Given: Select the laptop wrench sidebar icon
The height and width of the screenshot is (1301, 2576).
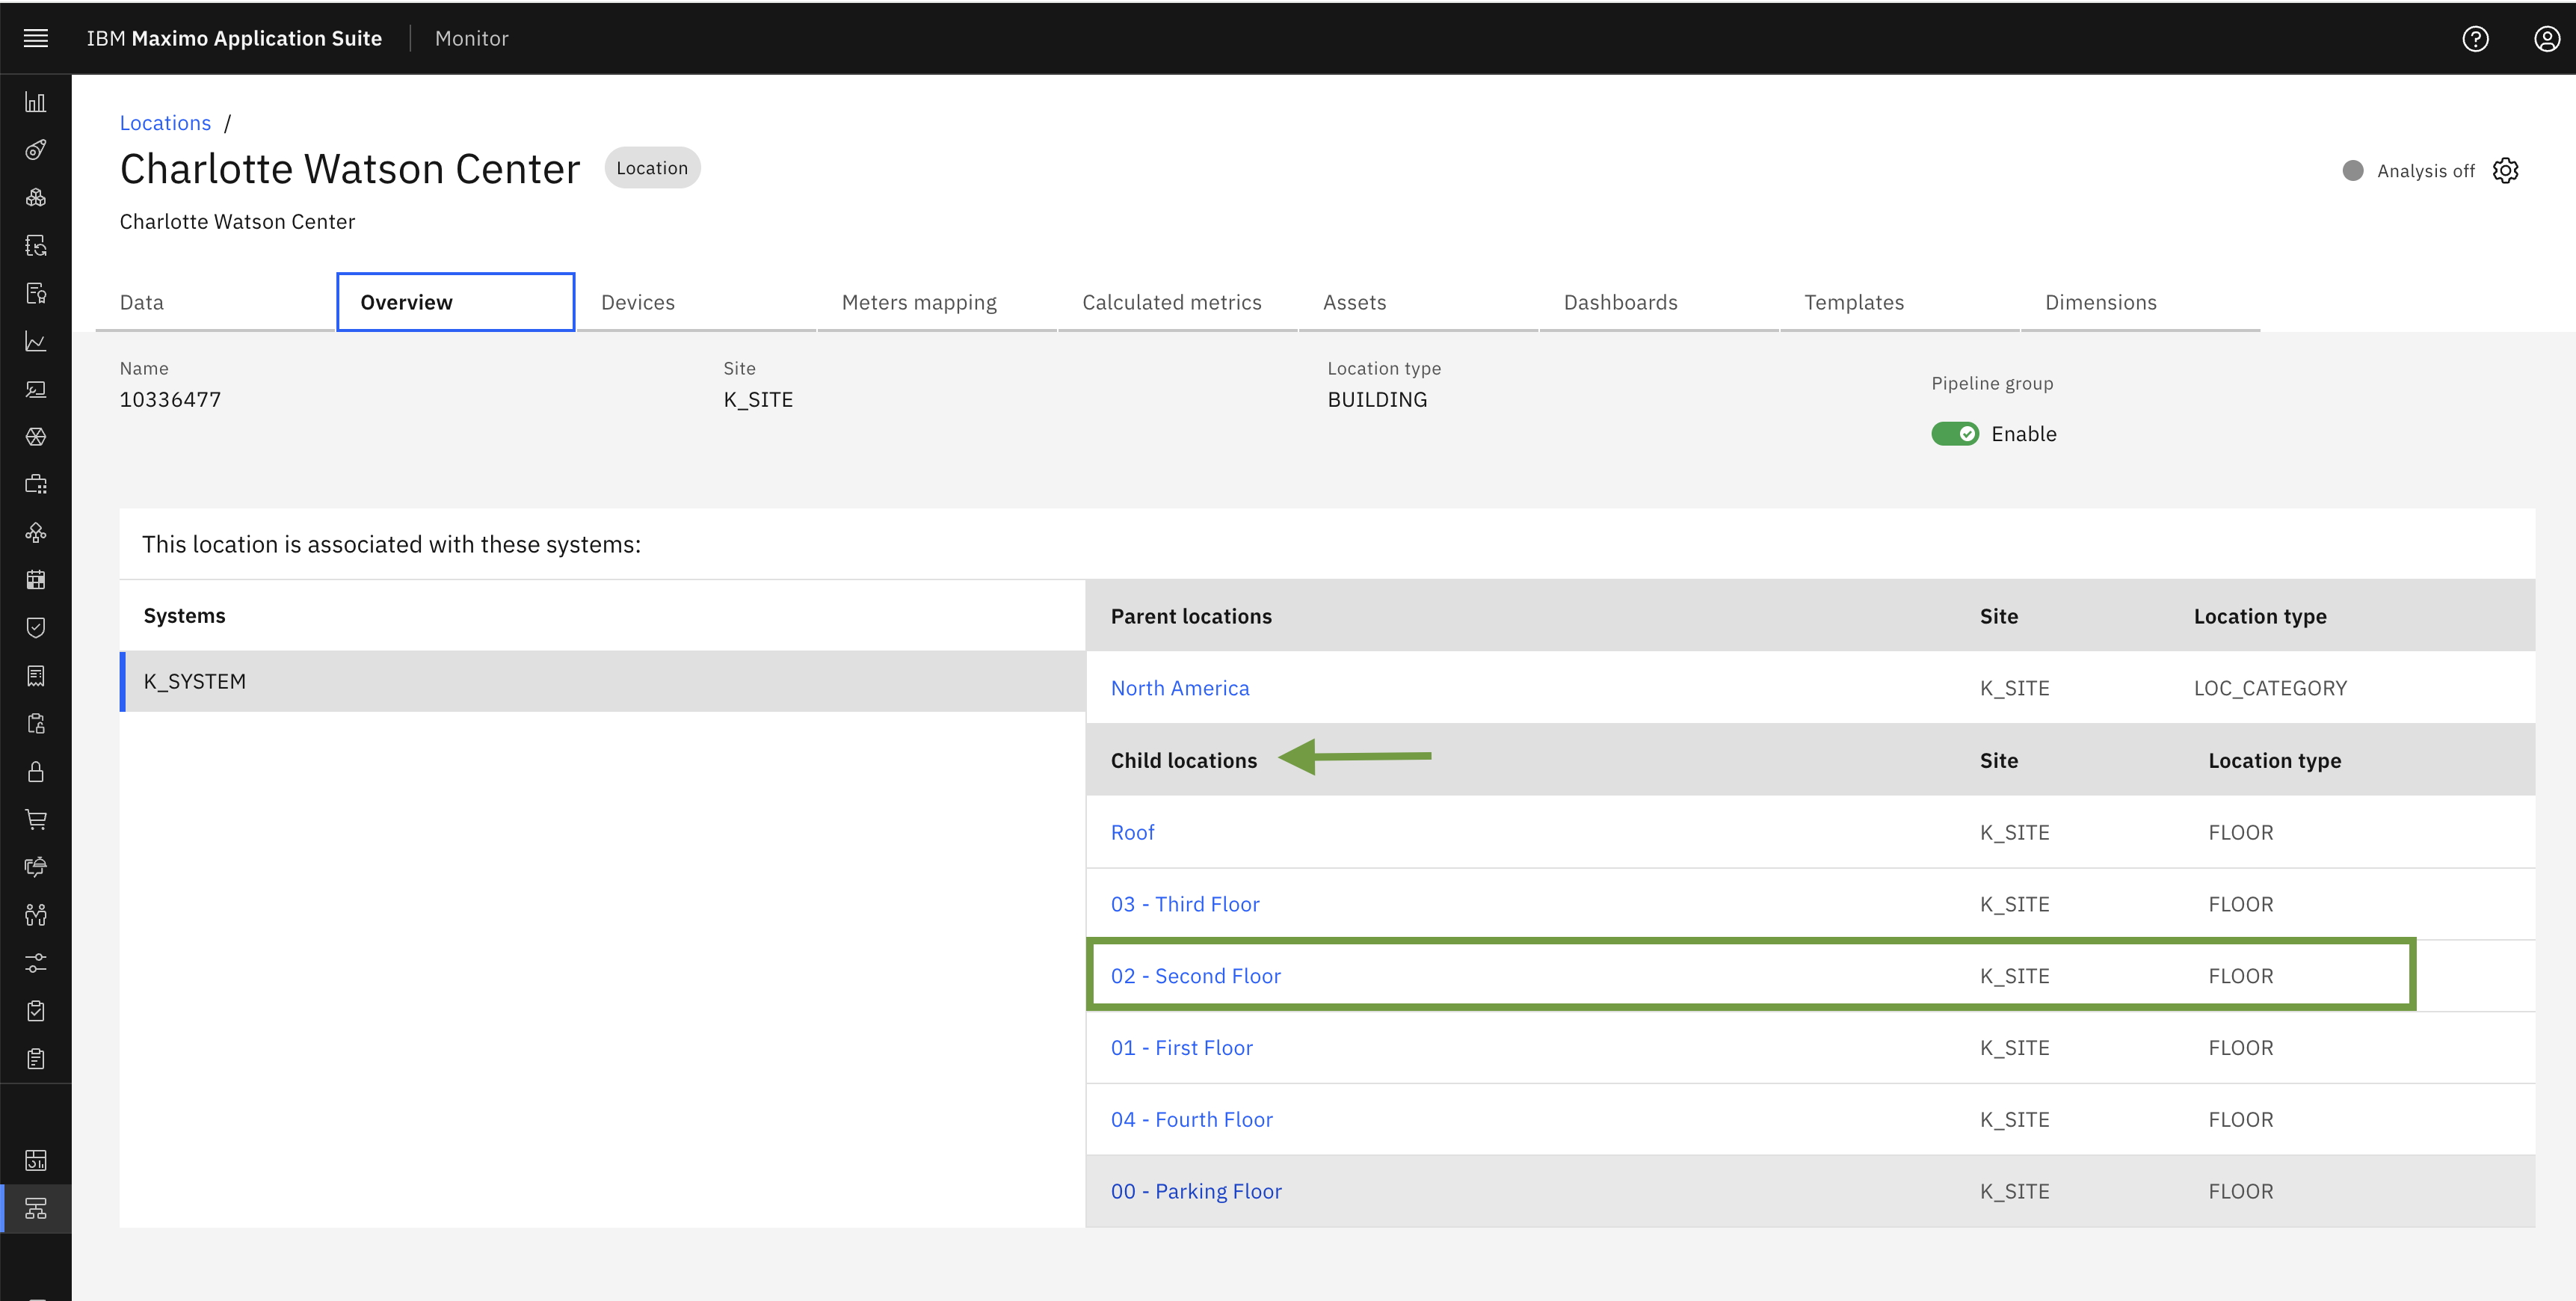Looking at the screenshot, I should [36, 389].
